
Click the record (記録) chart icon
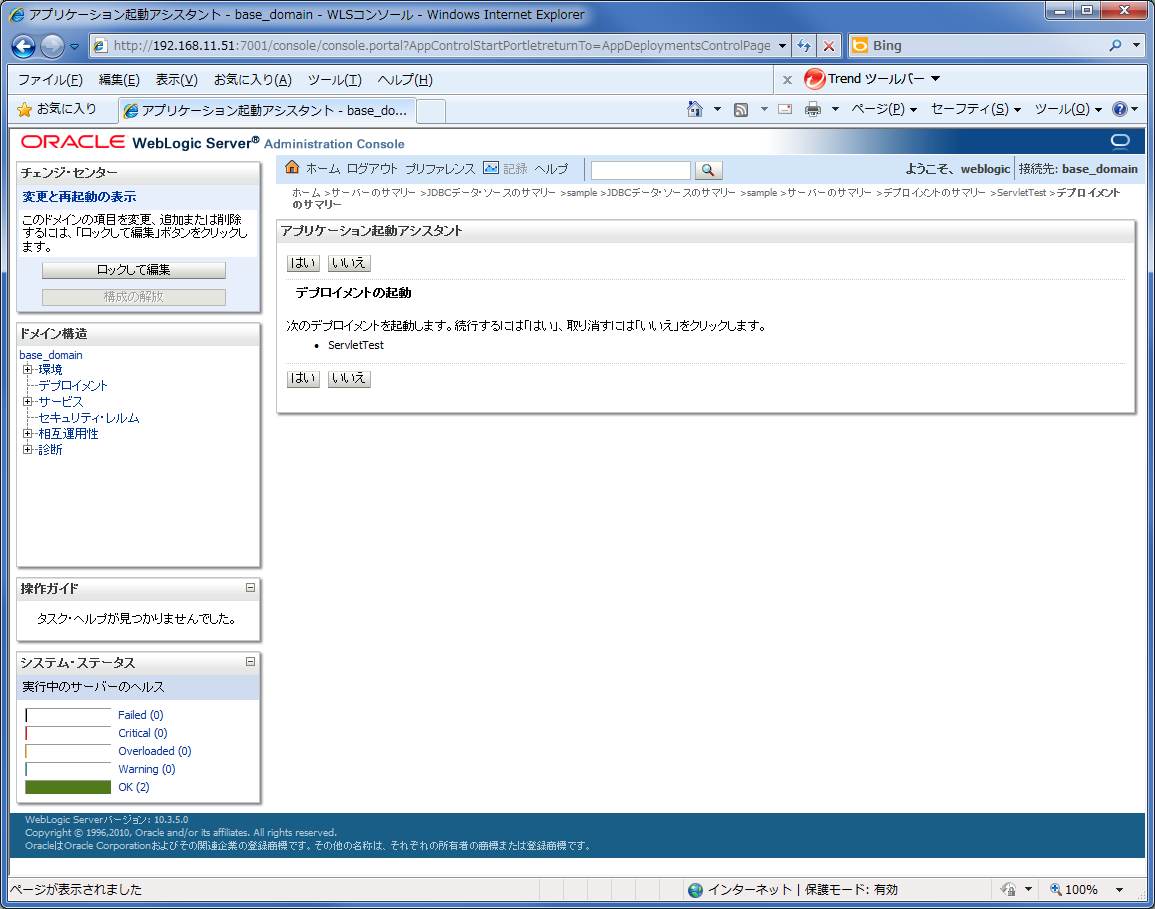(491, 168)
